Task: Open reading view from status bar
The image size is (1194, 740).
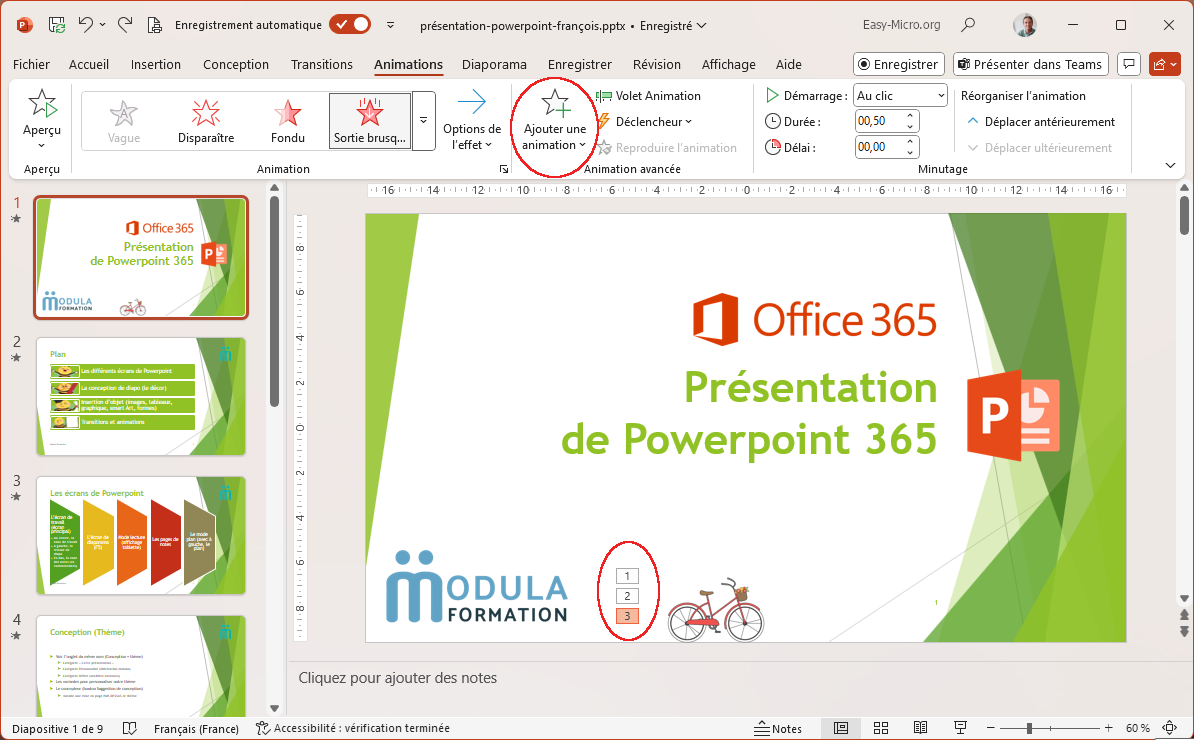Action: [921, 728]
